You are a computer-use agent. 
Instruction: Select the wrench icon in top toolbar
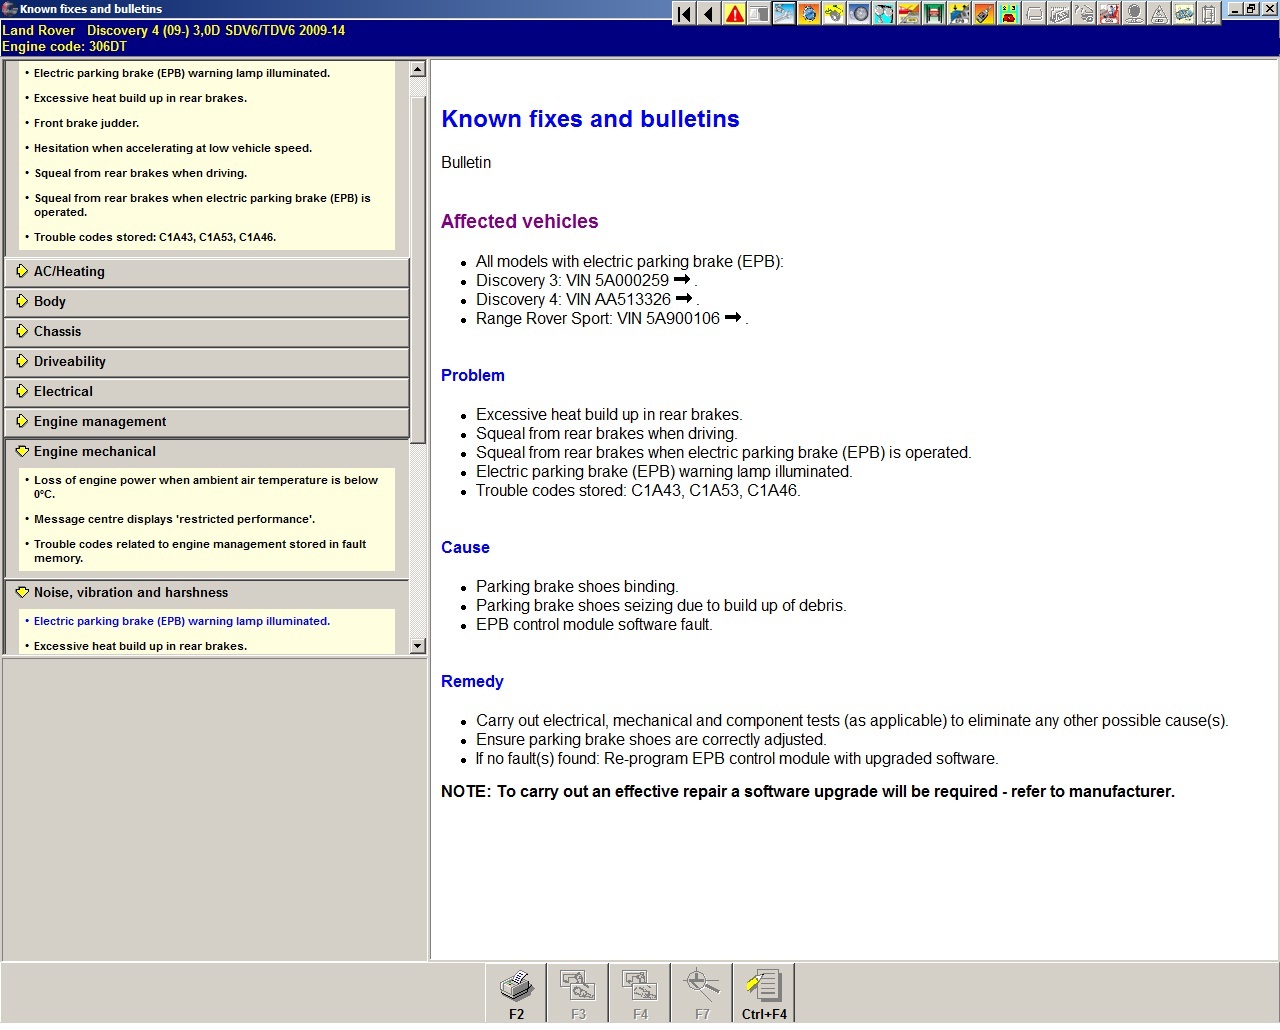[x=784, y=14]
